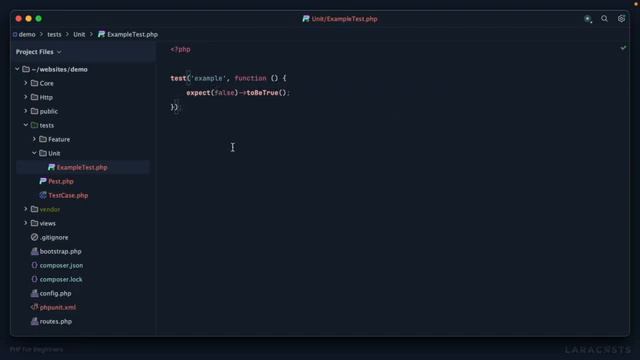Collapse the tests folder chevron
The height and width of the screenshot is (360, 640).
(x=26, y=125)
